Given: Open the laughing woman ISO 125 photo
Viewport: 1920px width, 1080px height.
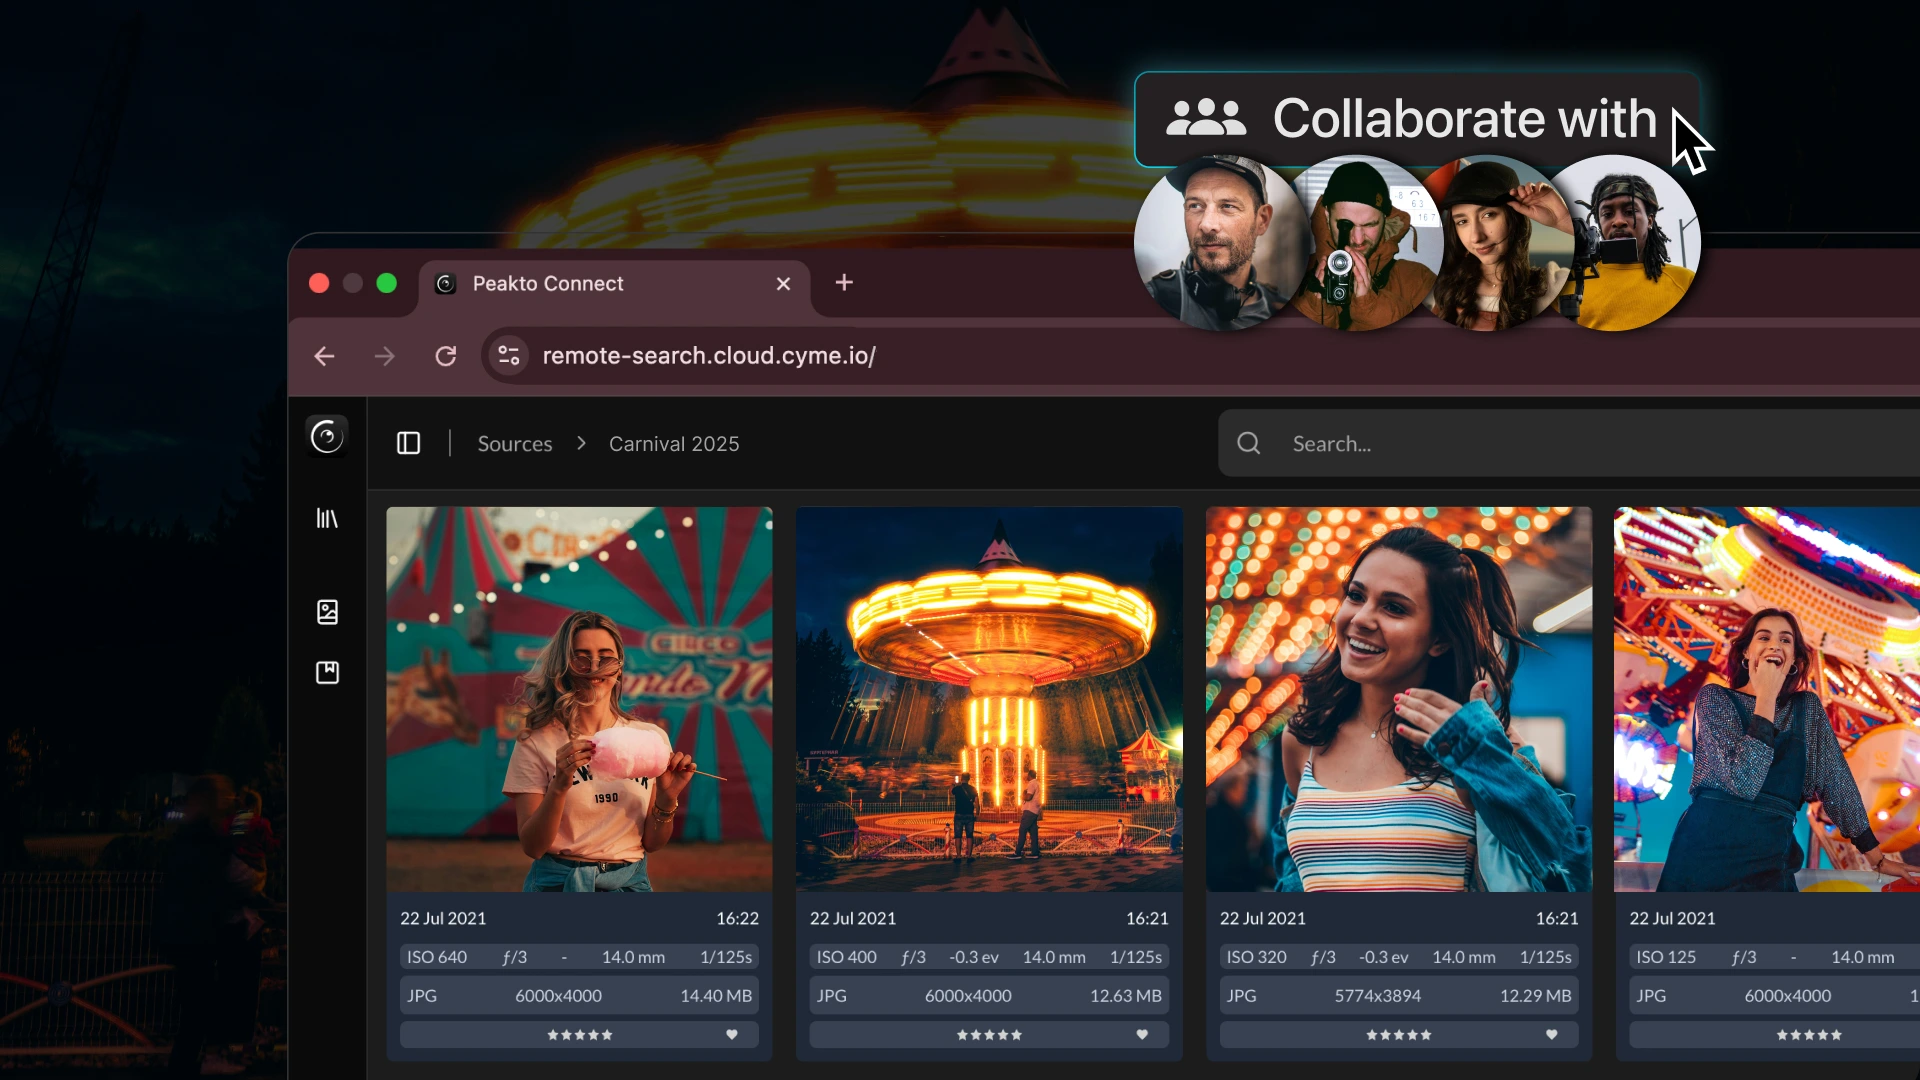Looking at the screenshot, I should 1767,699.
